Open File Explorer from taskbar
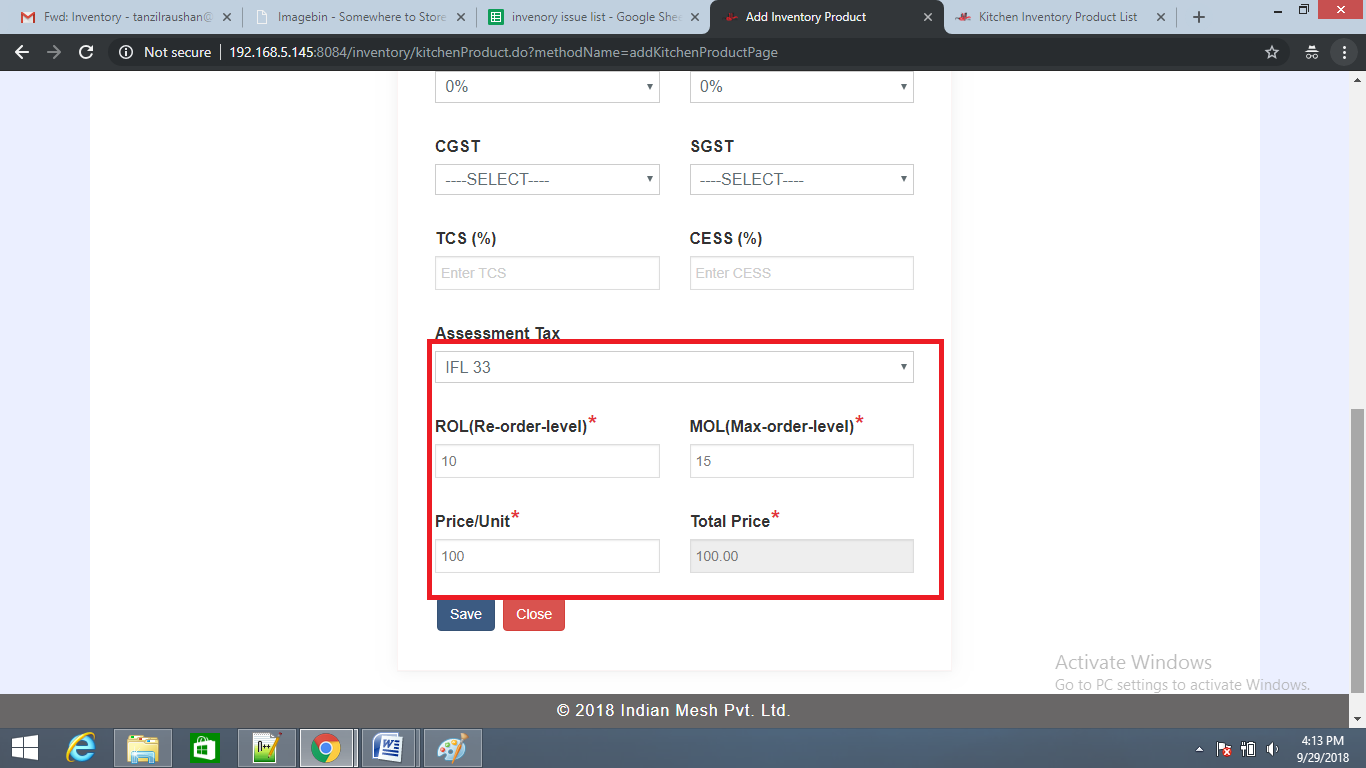 tap(143, 748)
